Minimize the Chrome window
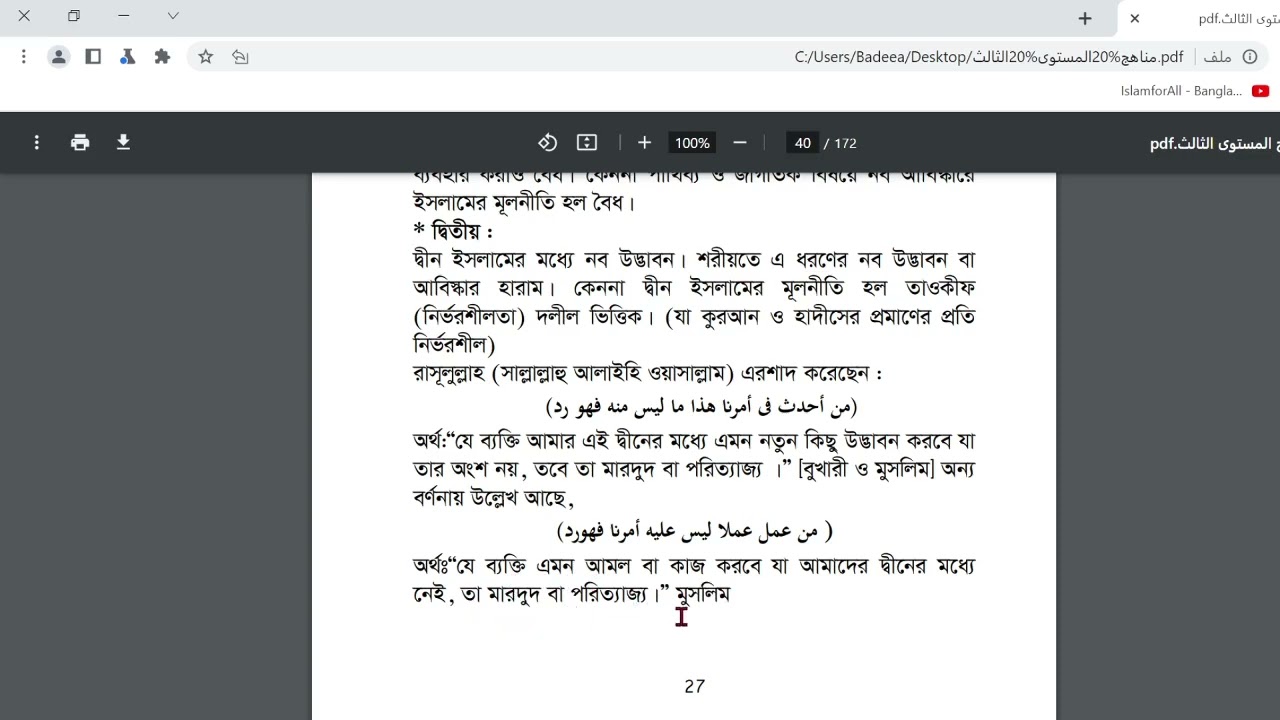The image size is (1280, 720). point(123,16)
